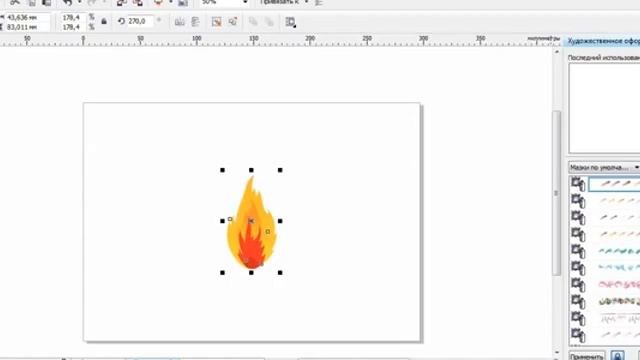Viewport: 640px width, 360px height.
Task: Click the orange-framed icon in property bar
Action: pos(216,22)
